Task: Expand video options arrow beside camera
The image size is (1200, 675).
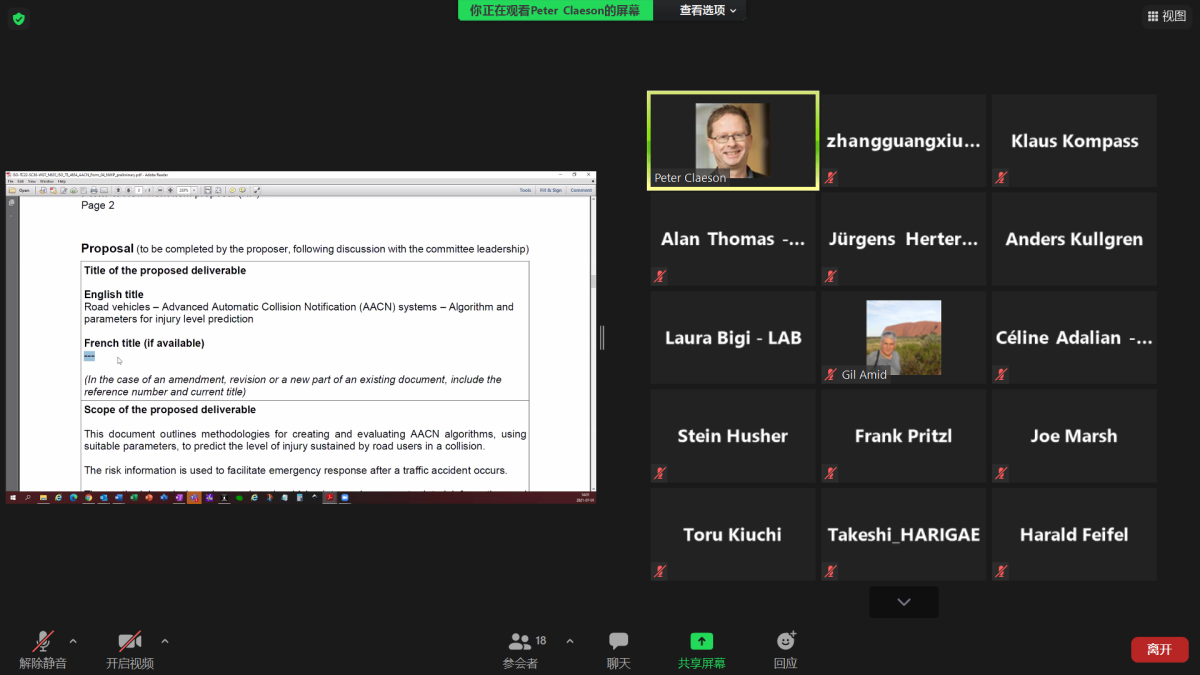Action: click(165, 641)
